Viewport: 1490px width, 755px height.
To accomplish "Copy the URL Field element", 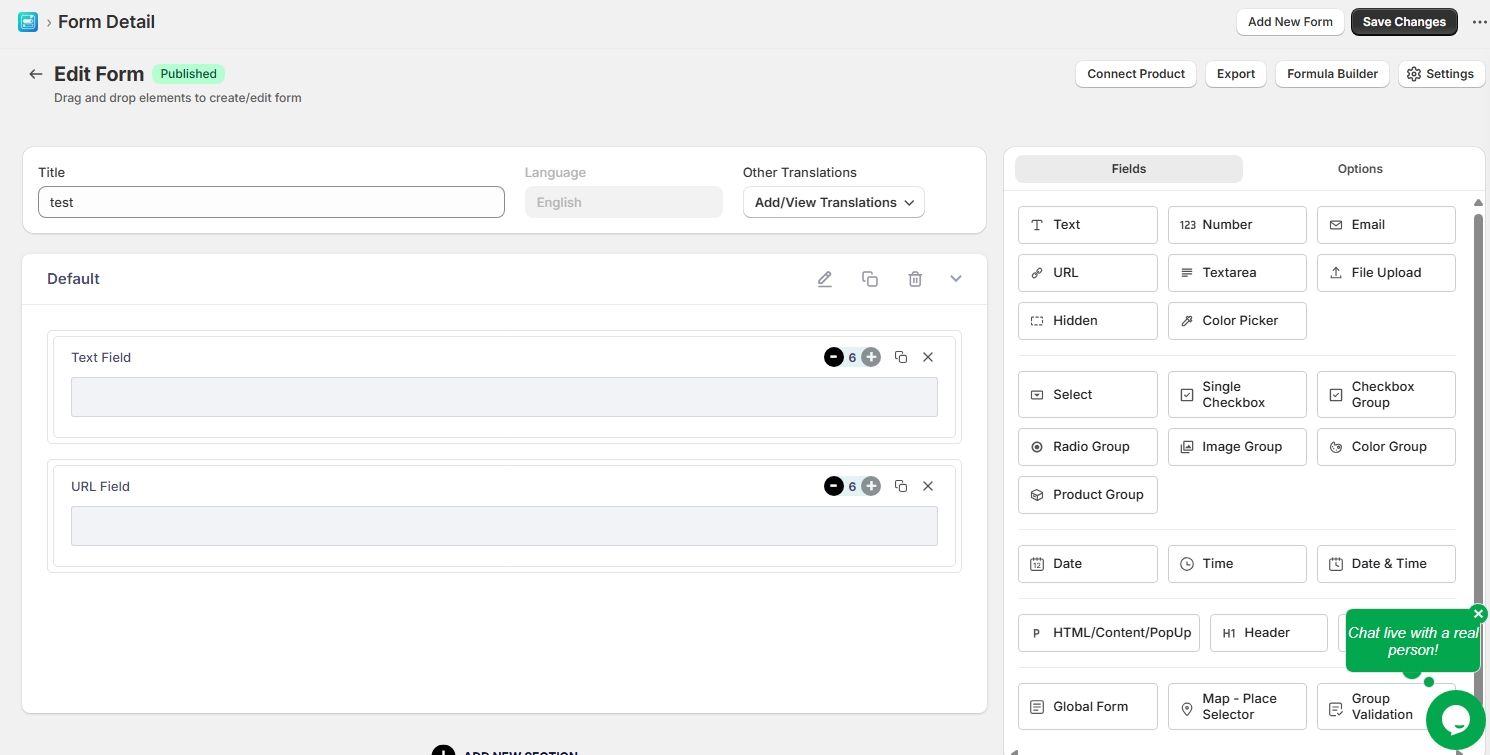I will [901, 486].
